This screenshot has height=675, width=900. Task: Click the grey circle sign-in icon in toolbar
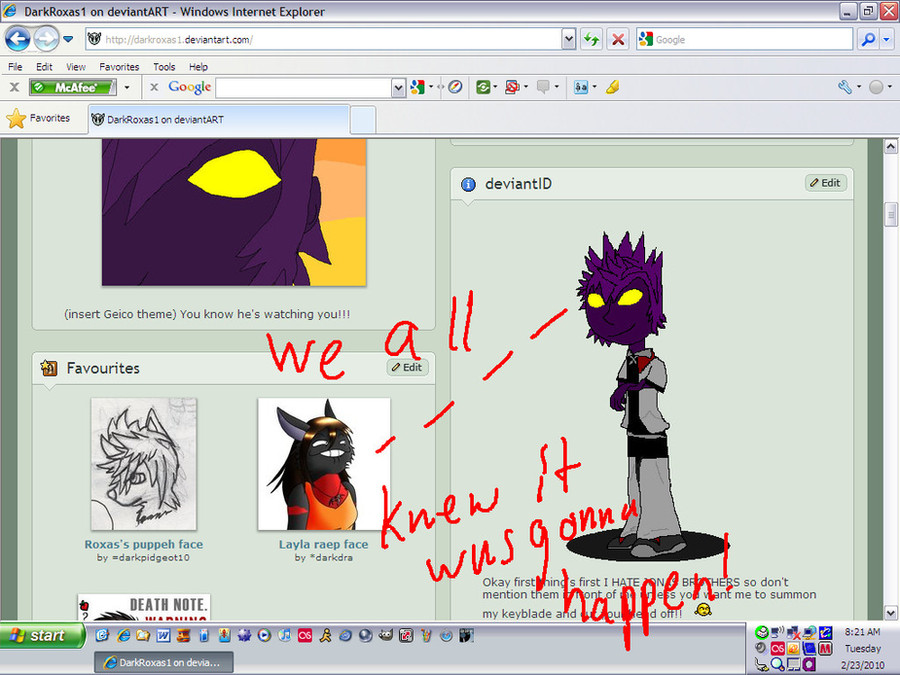876,87
